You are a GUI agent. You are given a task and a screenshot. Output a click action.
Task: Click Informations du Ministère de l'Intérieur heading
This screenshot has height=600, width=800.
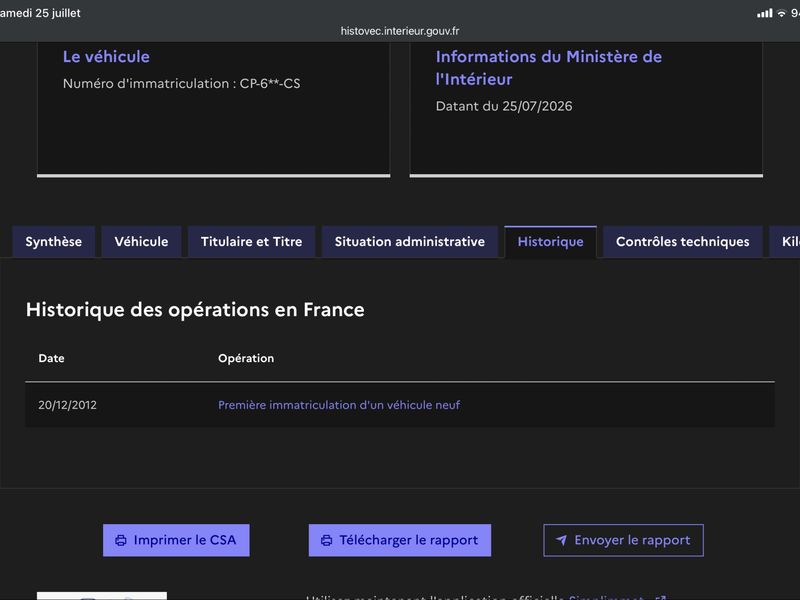point(548,68)
